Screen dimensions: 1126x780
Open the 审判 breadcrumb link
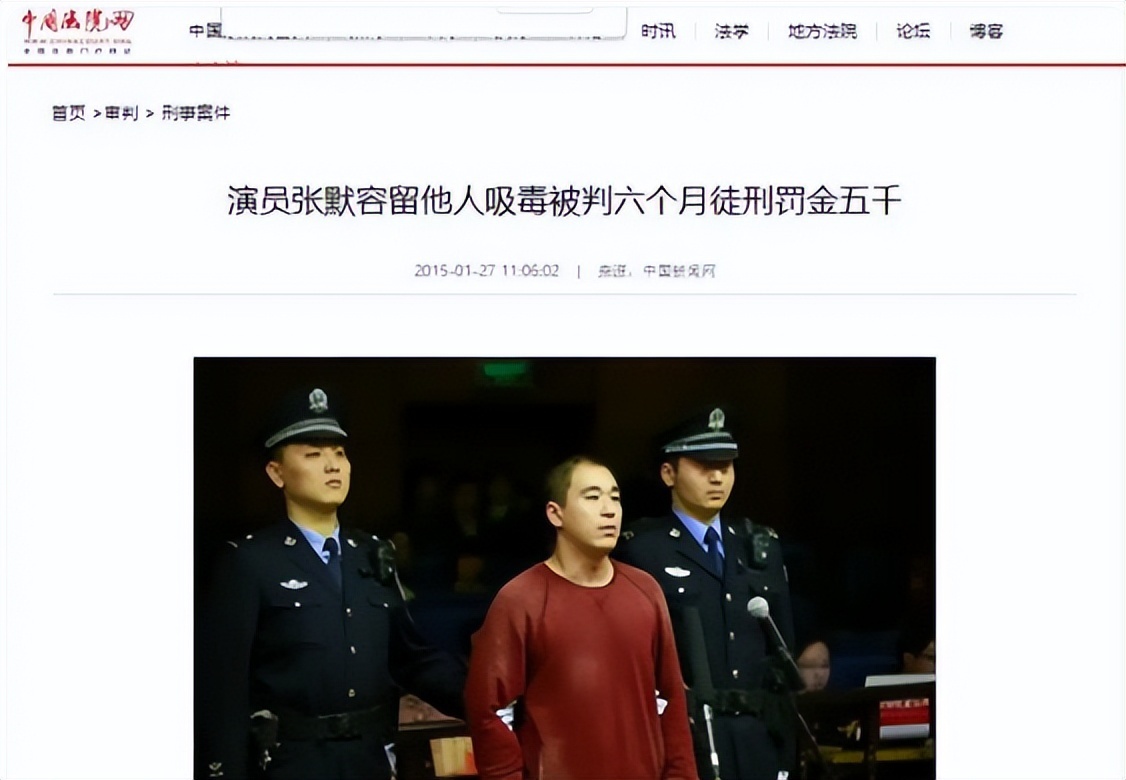point(121,113)
